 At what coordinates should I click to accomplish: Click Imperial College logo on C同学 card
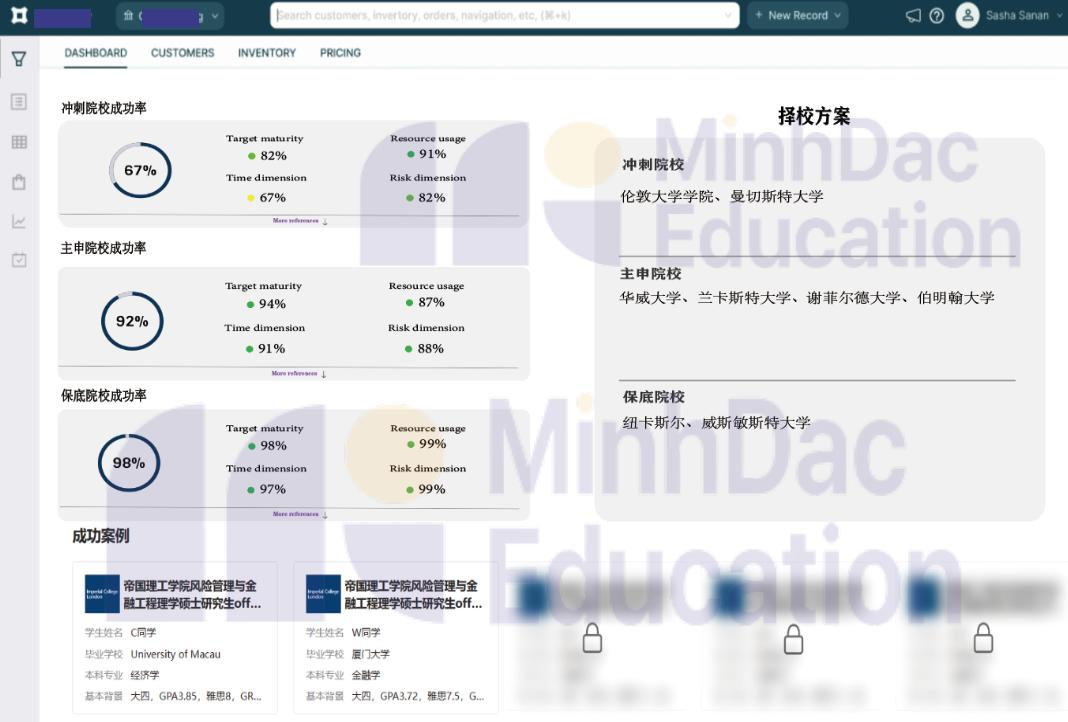pyautogui.click(x=102, y=594)
